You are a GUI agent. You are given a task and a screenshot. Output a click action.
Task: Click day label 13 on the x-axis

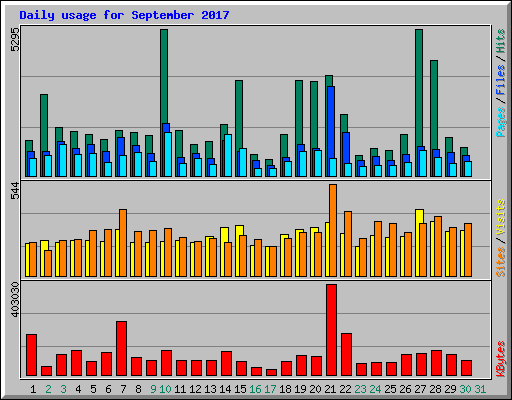tap(210, 389)
